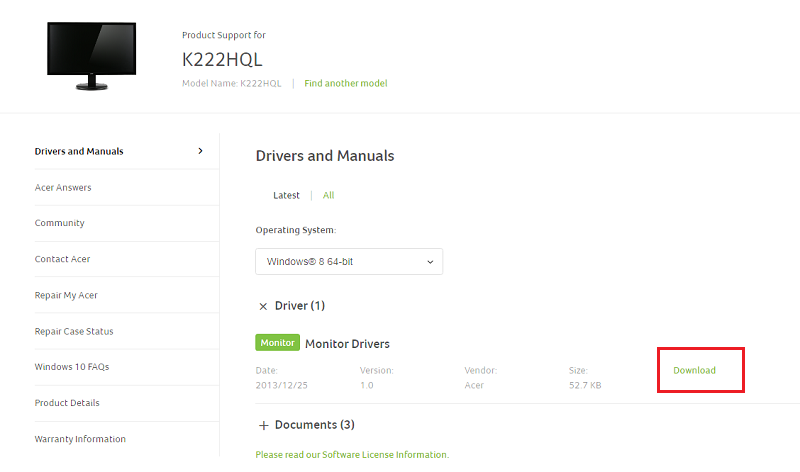Open the Operating System dropdown
The height and width of the screenshot is (472, 800).
(349, 261)
